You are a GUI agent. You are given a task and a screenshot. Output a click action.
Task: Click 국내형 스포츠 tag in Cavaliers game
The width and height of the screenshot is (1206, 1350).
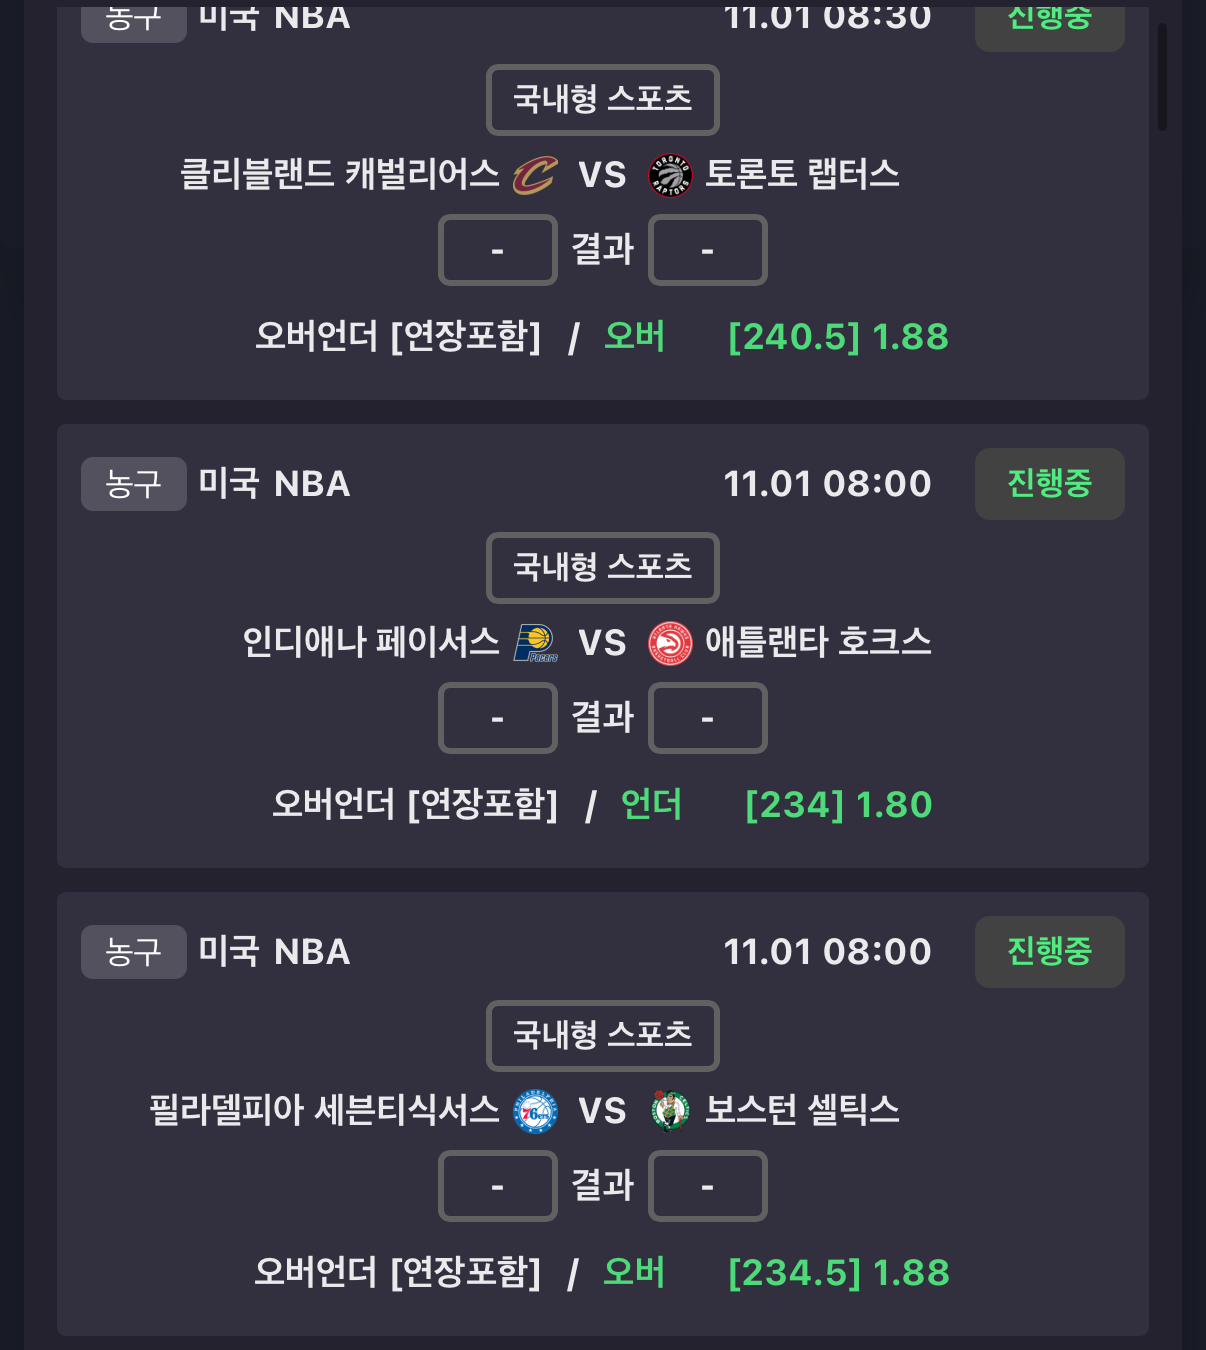click(602, 99)
